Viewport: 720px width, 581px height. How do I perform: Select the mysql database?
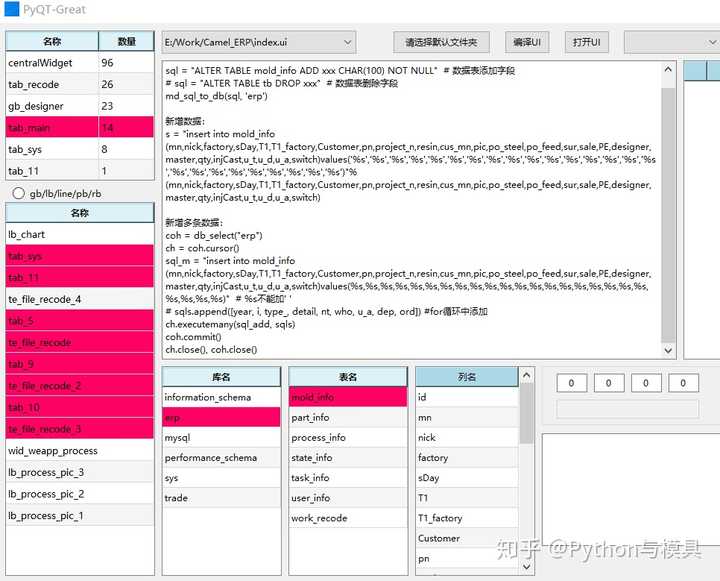(221, 438)
